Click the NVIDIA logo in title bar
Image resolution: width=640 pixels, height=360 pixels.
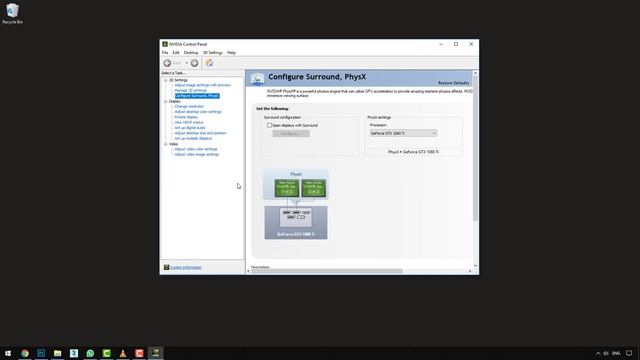[165, 44]
